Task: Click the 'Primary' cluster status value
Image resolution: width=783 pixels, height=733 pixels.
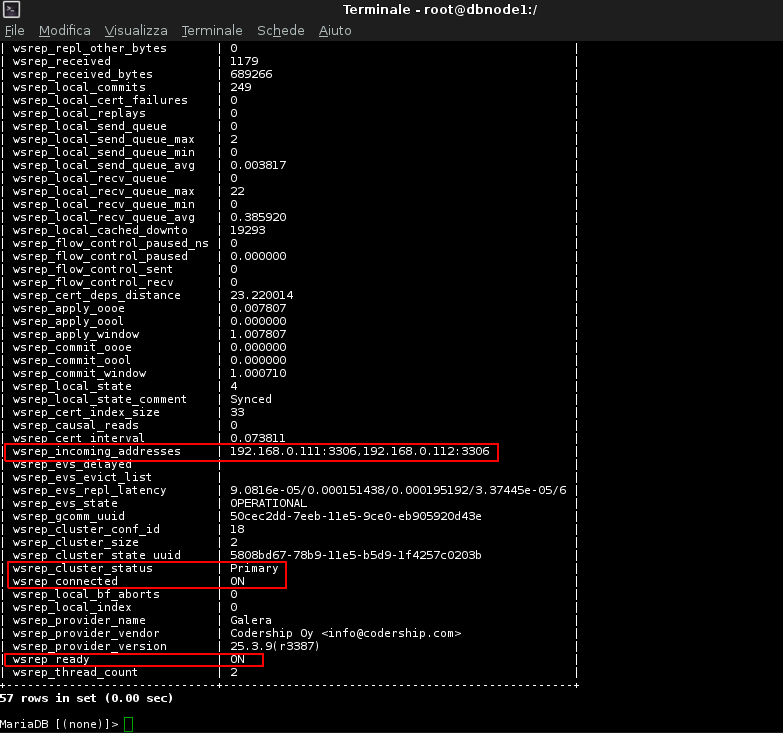Action: point(254,568)
